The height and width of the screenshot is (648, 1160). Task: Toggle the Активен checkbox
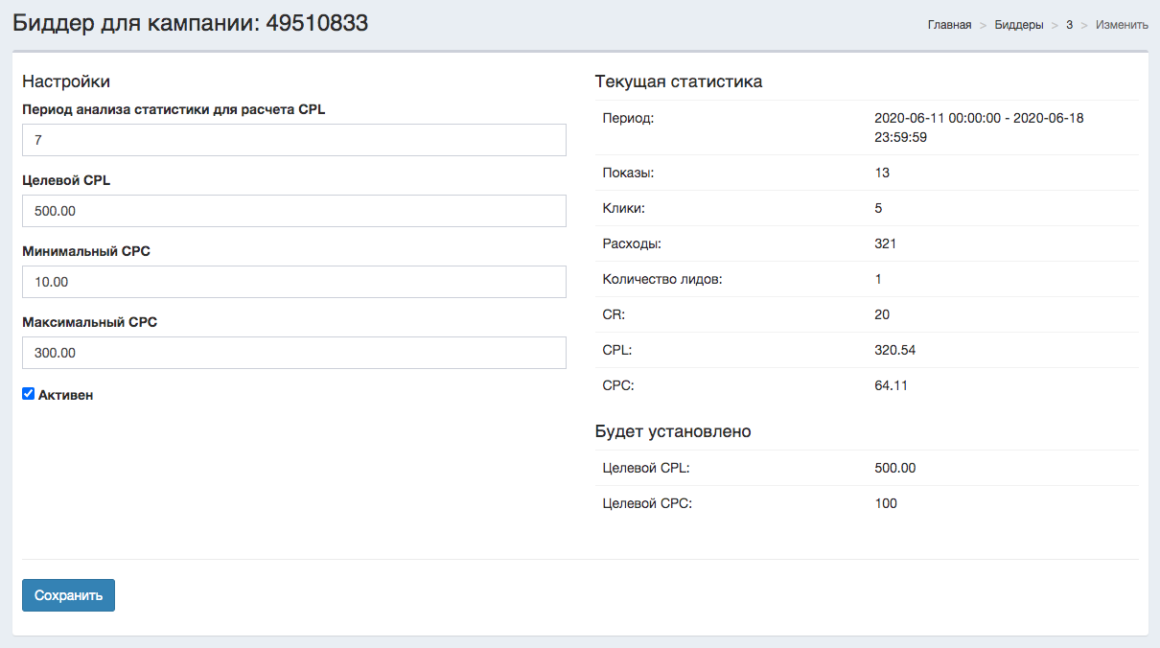[x=28, y=394]
